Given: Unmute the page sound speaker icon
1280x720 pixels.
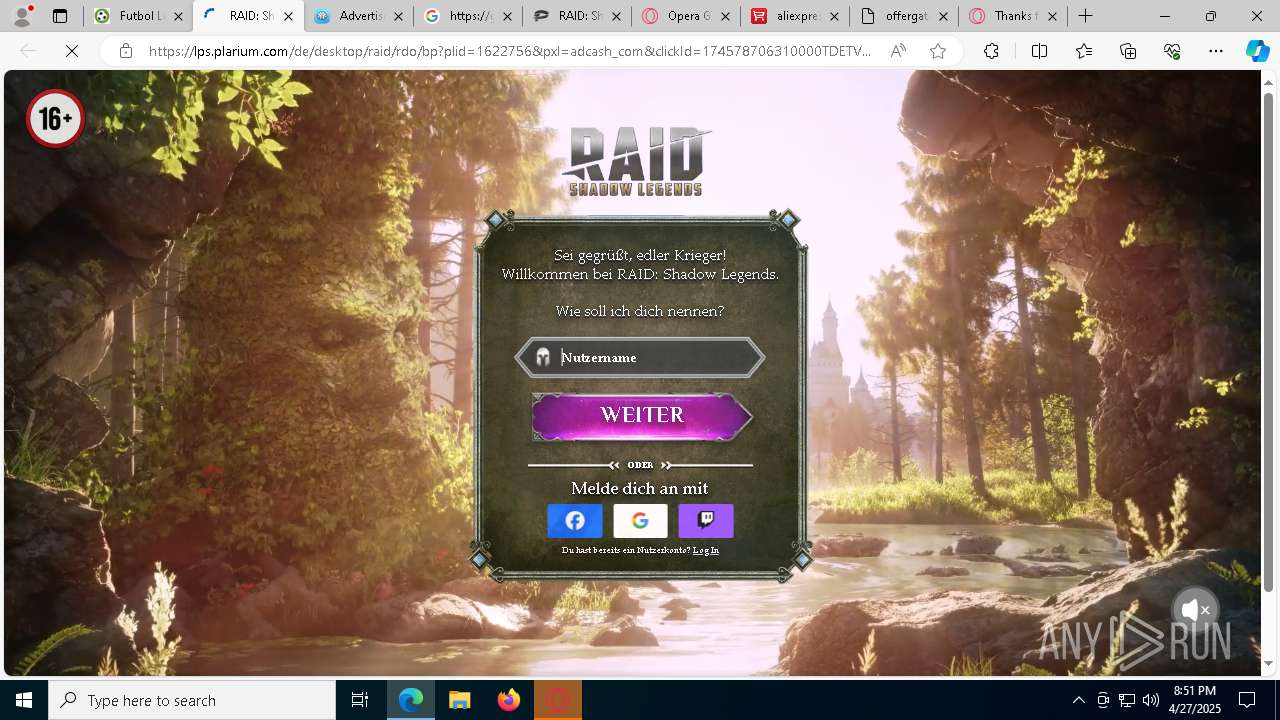Looking at the screenshot, I should [x=1195, y=609].
